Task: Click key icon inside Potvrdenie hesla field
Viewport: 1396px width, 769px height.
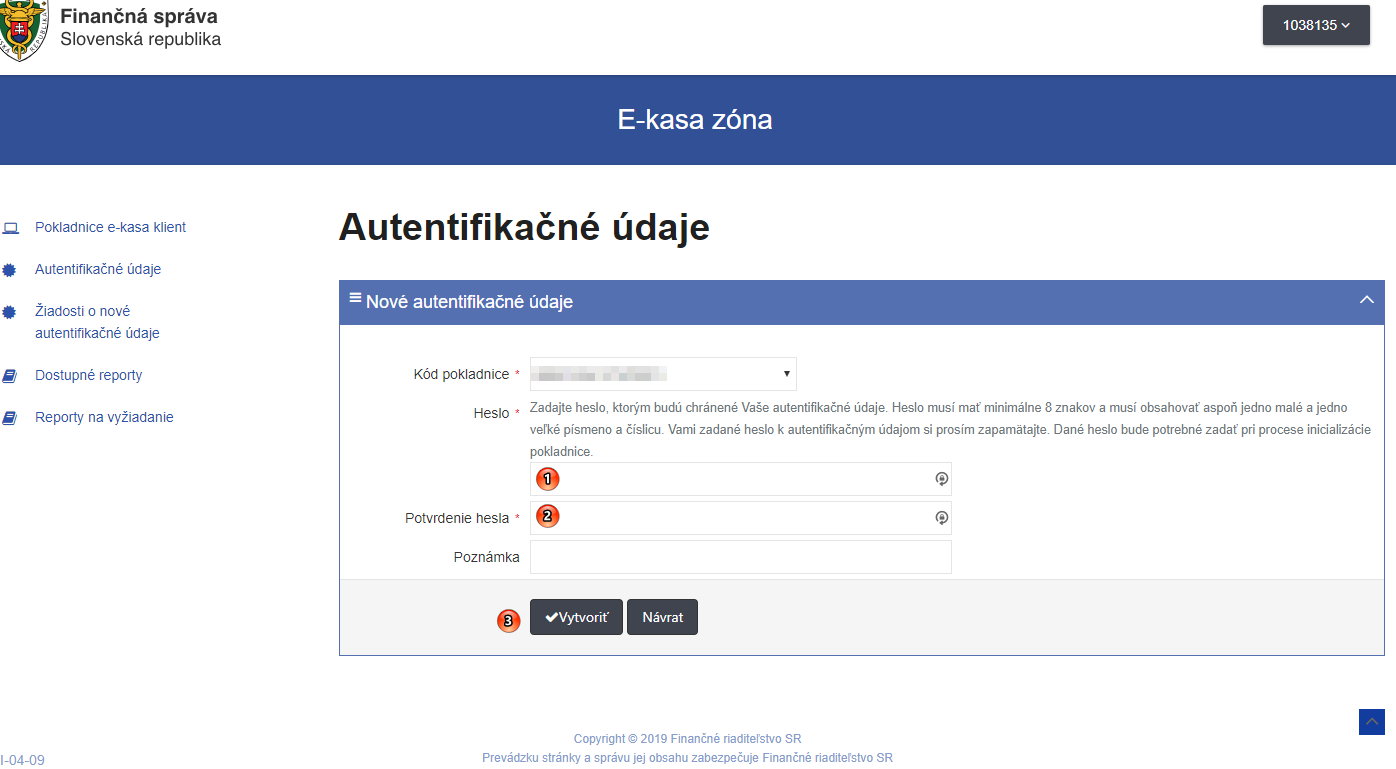Action: click(x=940, y=518)
